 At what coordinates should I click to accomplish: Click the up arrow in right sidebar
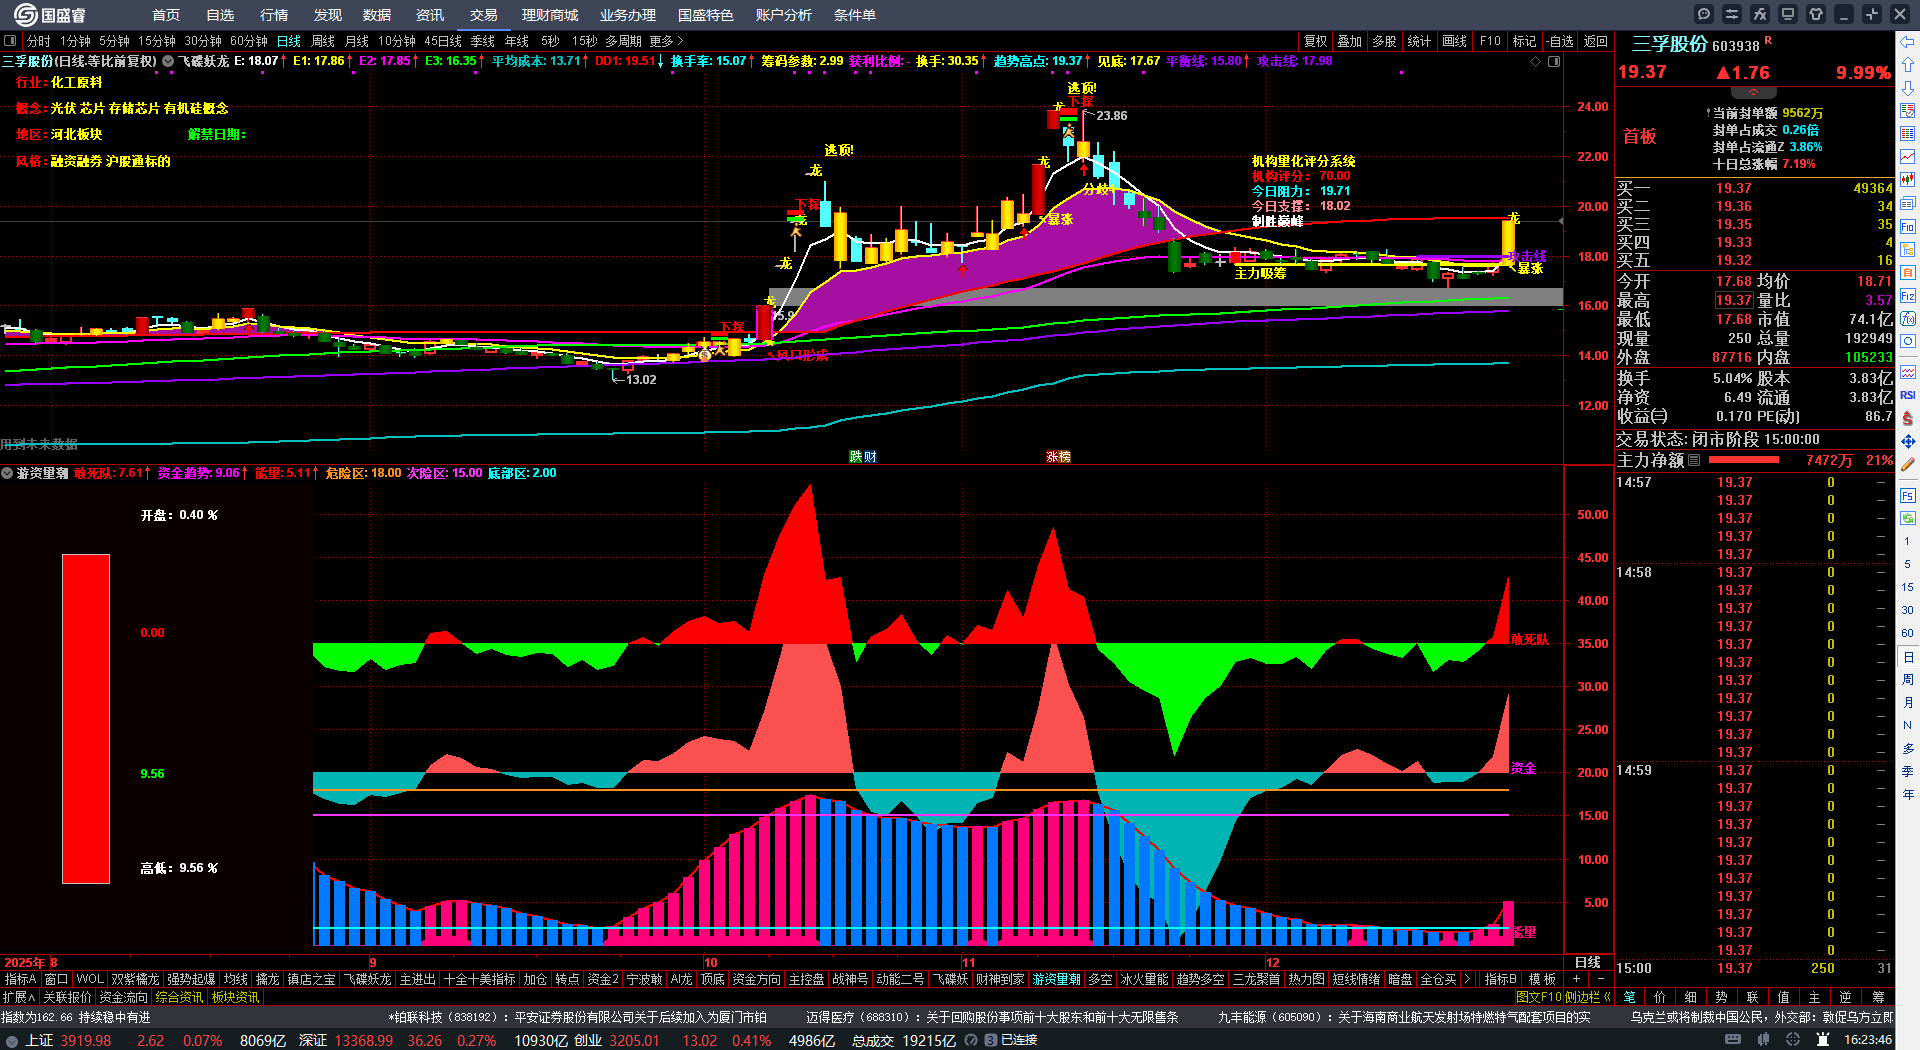(x=1908, y=64)
